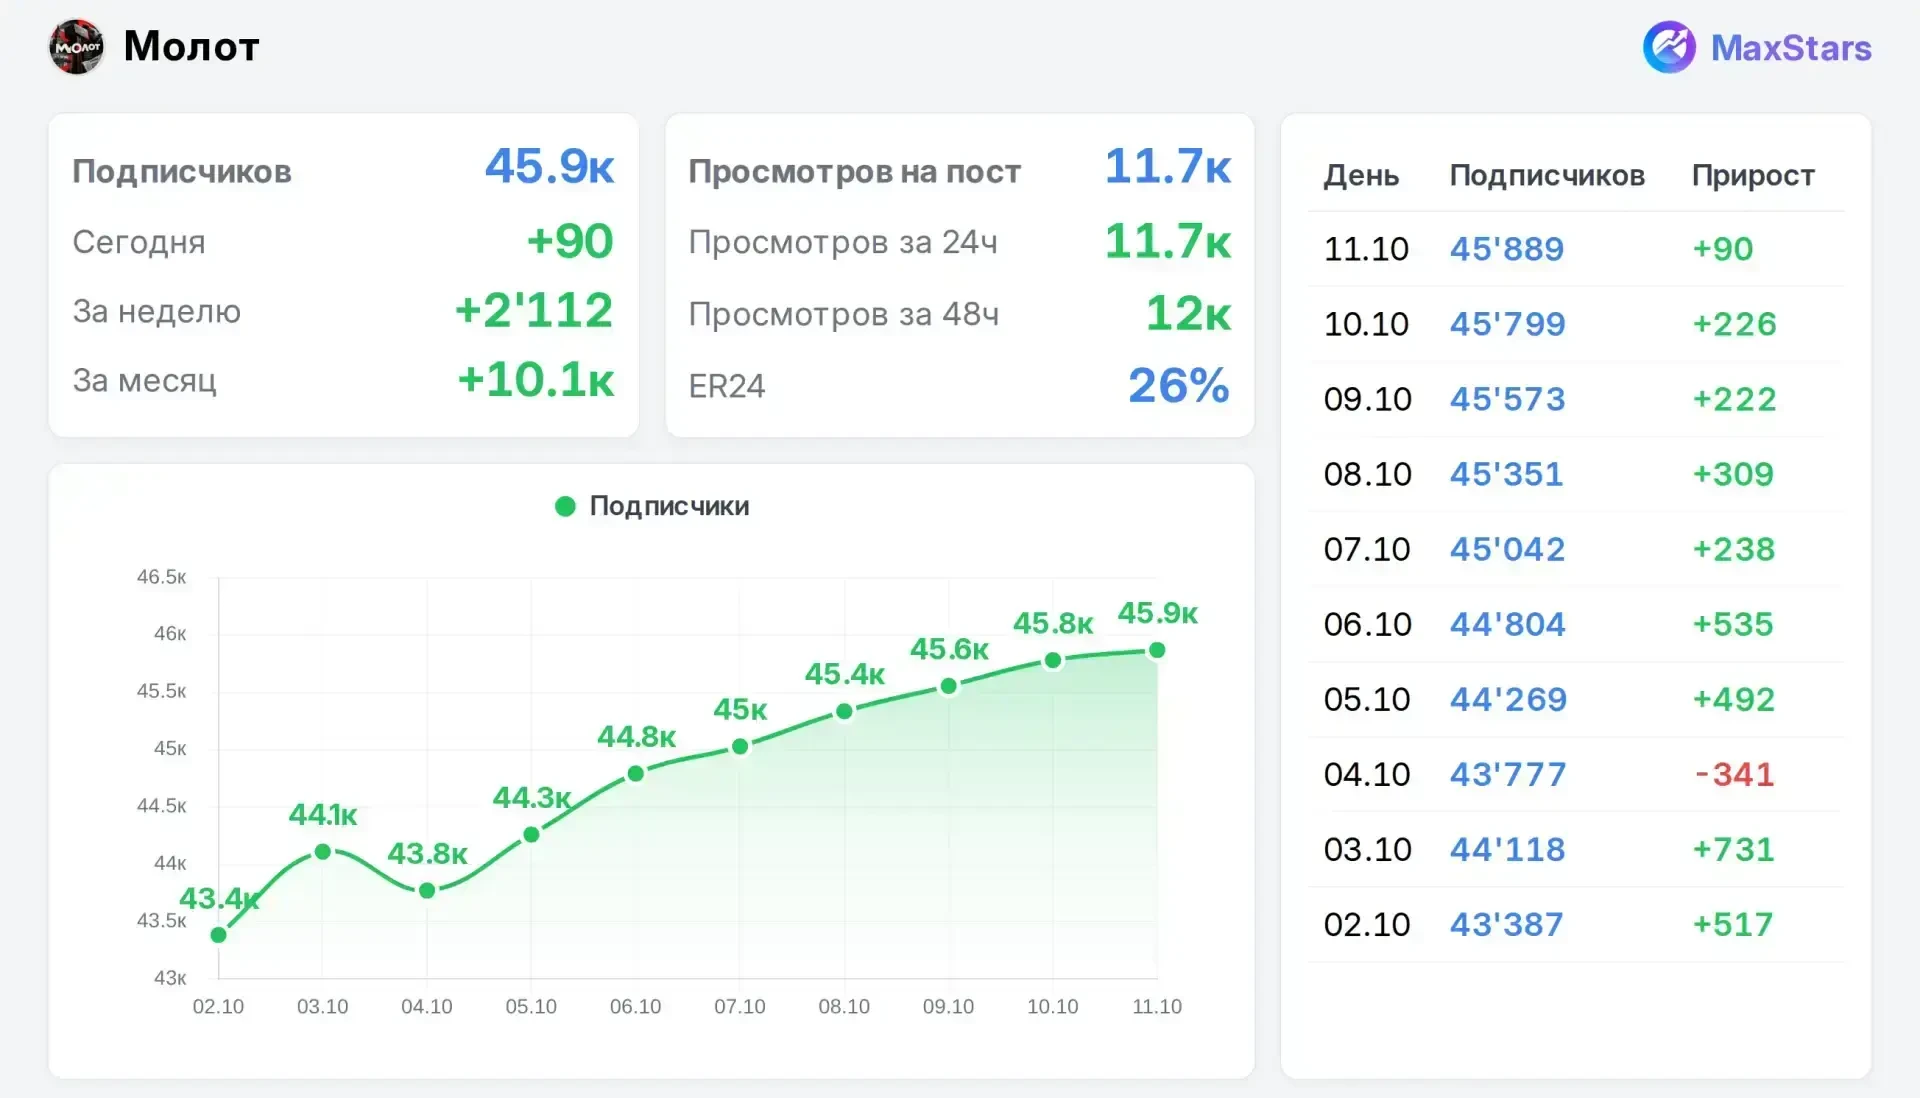This screenshot has width=1920, height=1098.
Task: Click the 45.6к chart data point
Action: click(x=949, y=686)
